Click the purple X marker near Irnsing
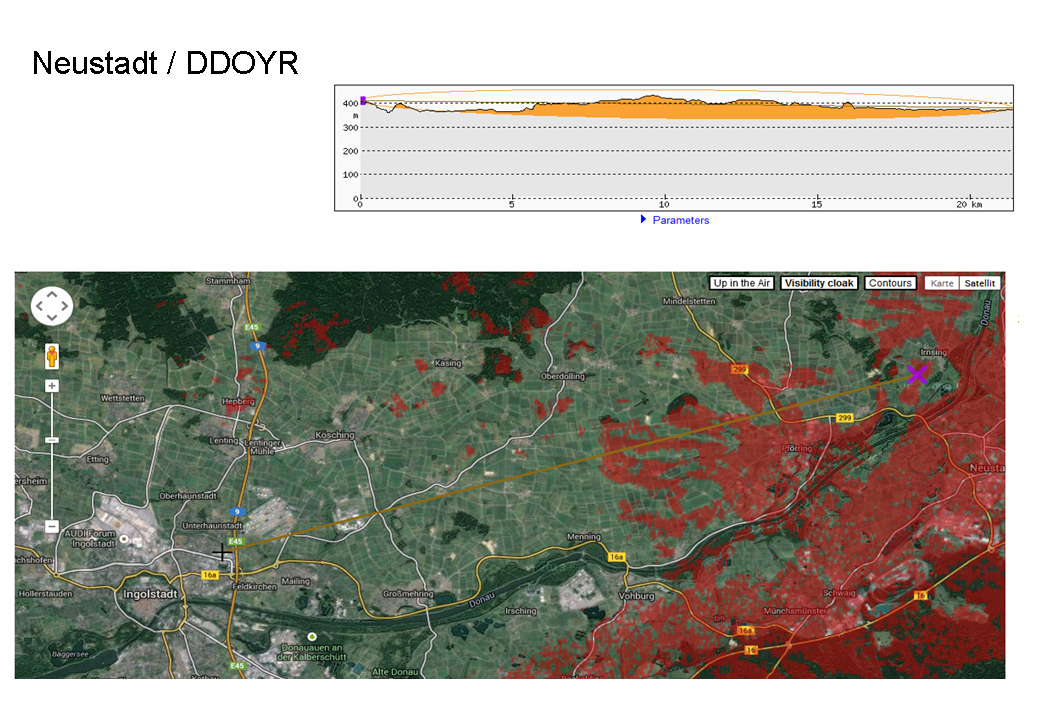 coord(917,374)
